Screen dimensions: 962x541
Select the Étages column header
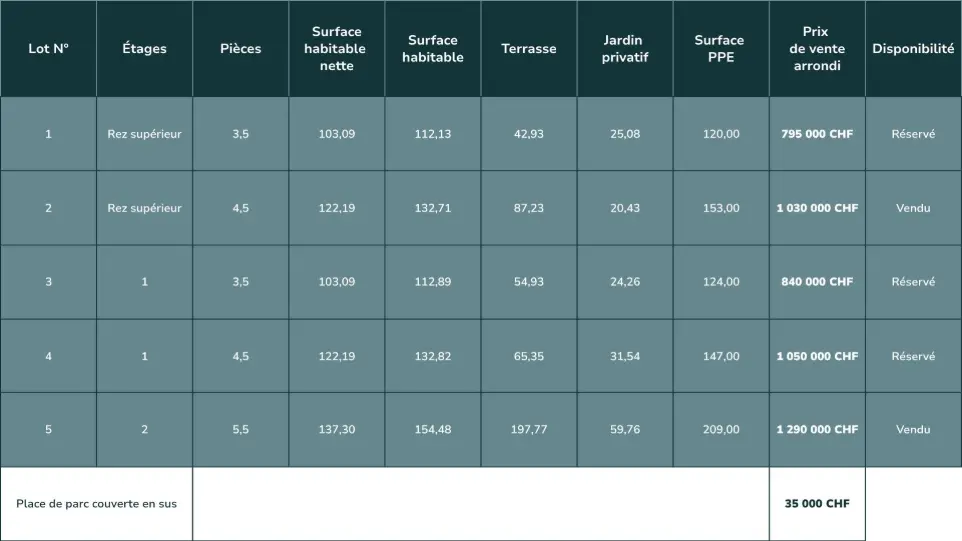click(144, 48)
